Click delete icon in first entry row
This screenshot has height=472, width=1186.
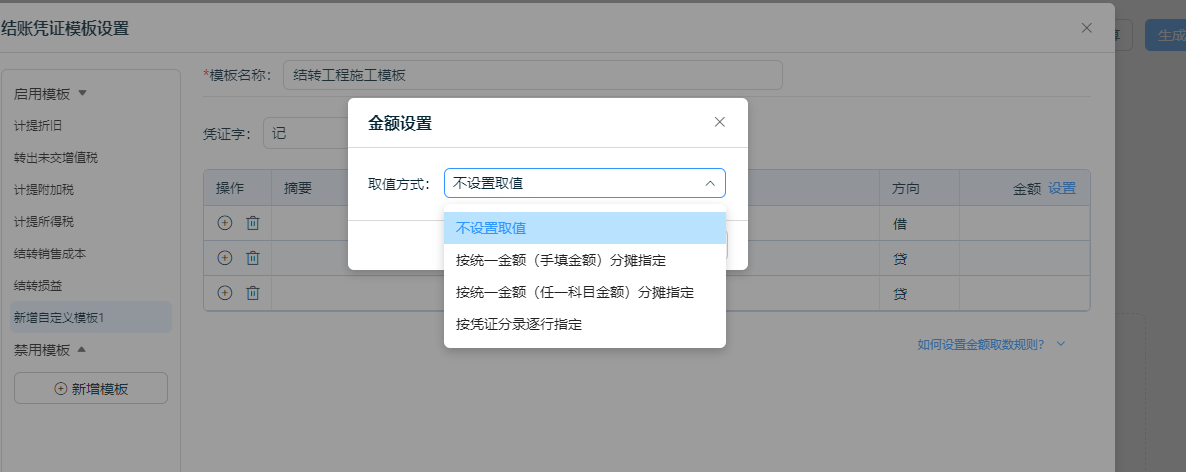pos(253,224)
